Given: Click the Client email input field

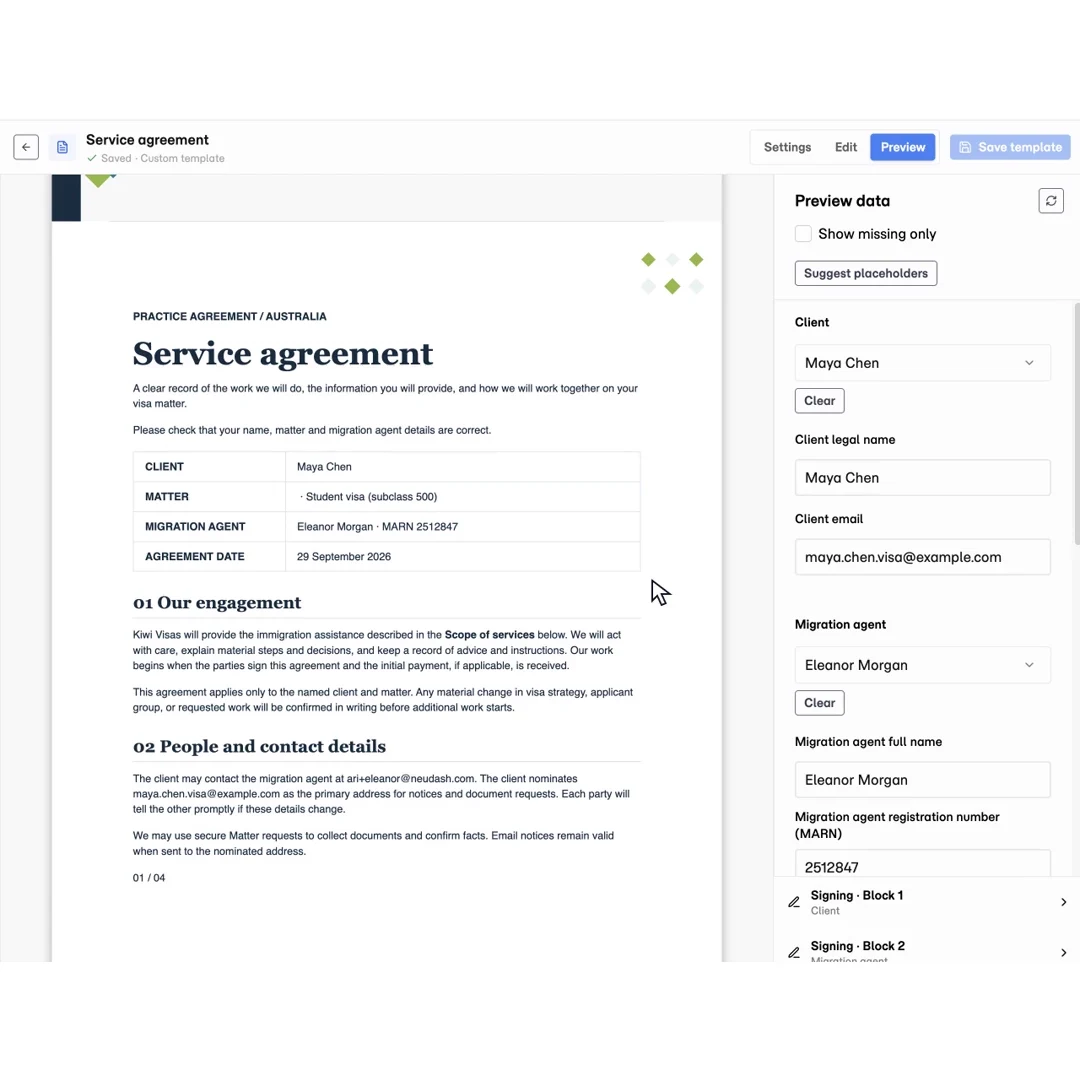Looking at the screenshot, I should click(x=922, y=557).
